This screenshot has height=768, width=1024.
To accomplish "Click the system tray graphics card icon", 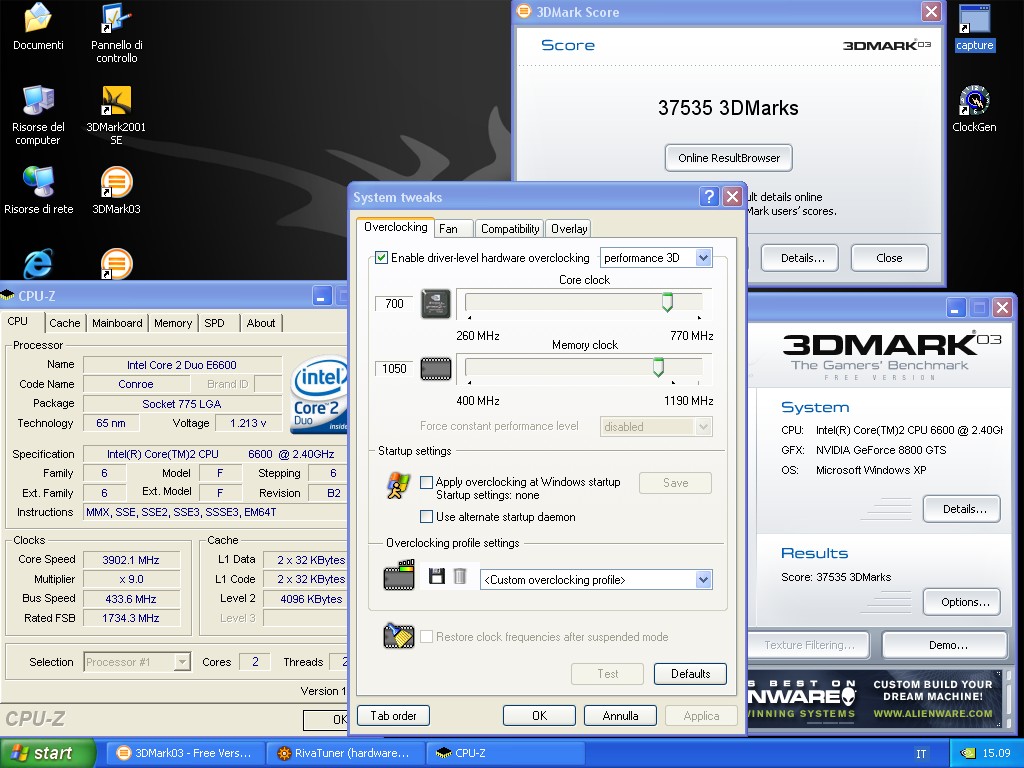I will coord(967,754).
